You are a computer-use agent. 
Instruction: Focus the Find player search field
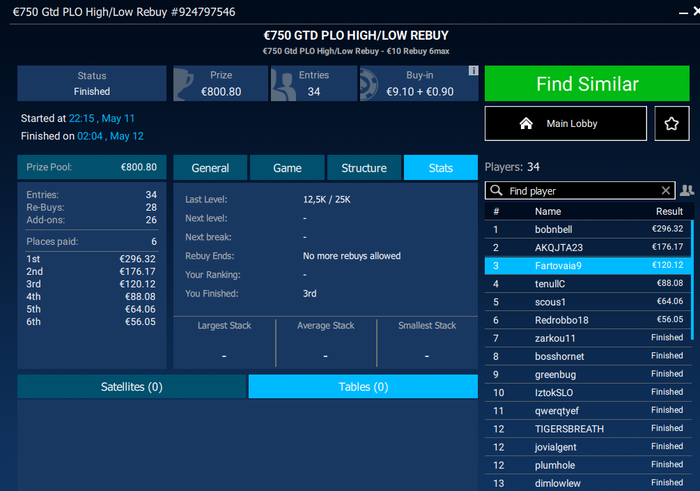click(x=580, y=191)
